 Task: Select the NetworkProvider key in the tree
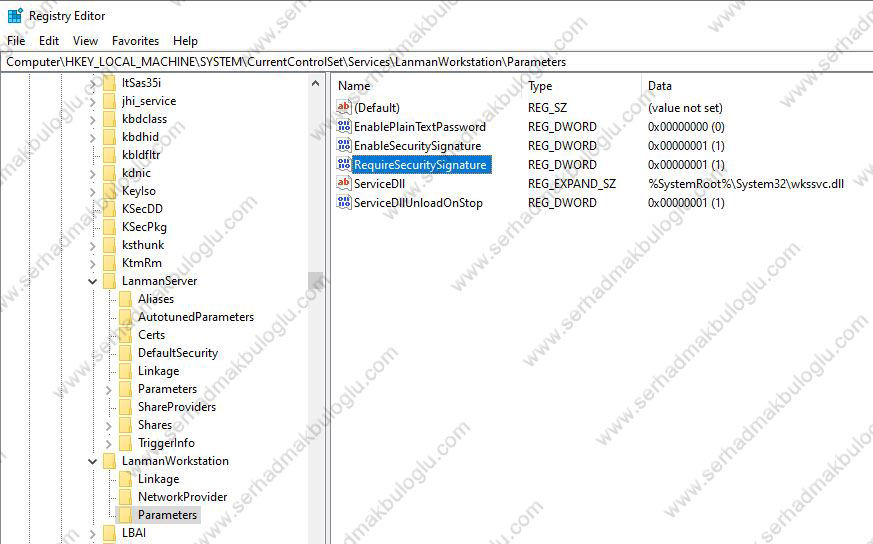coord(182,497)
